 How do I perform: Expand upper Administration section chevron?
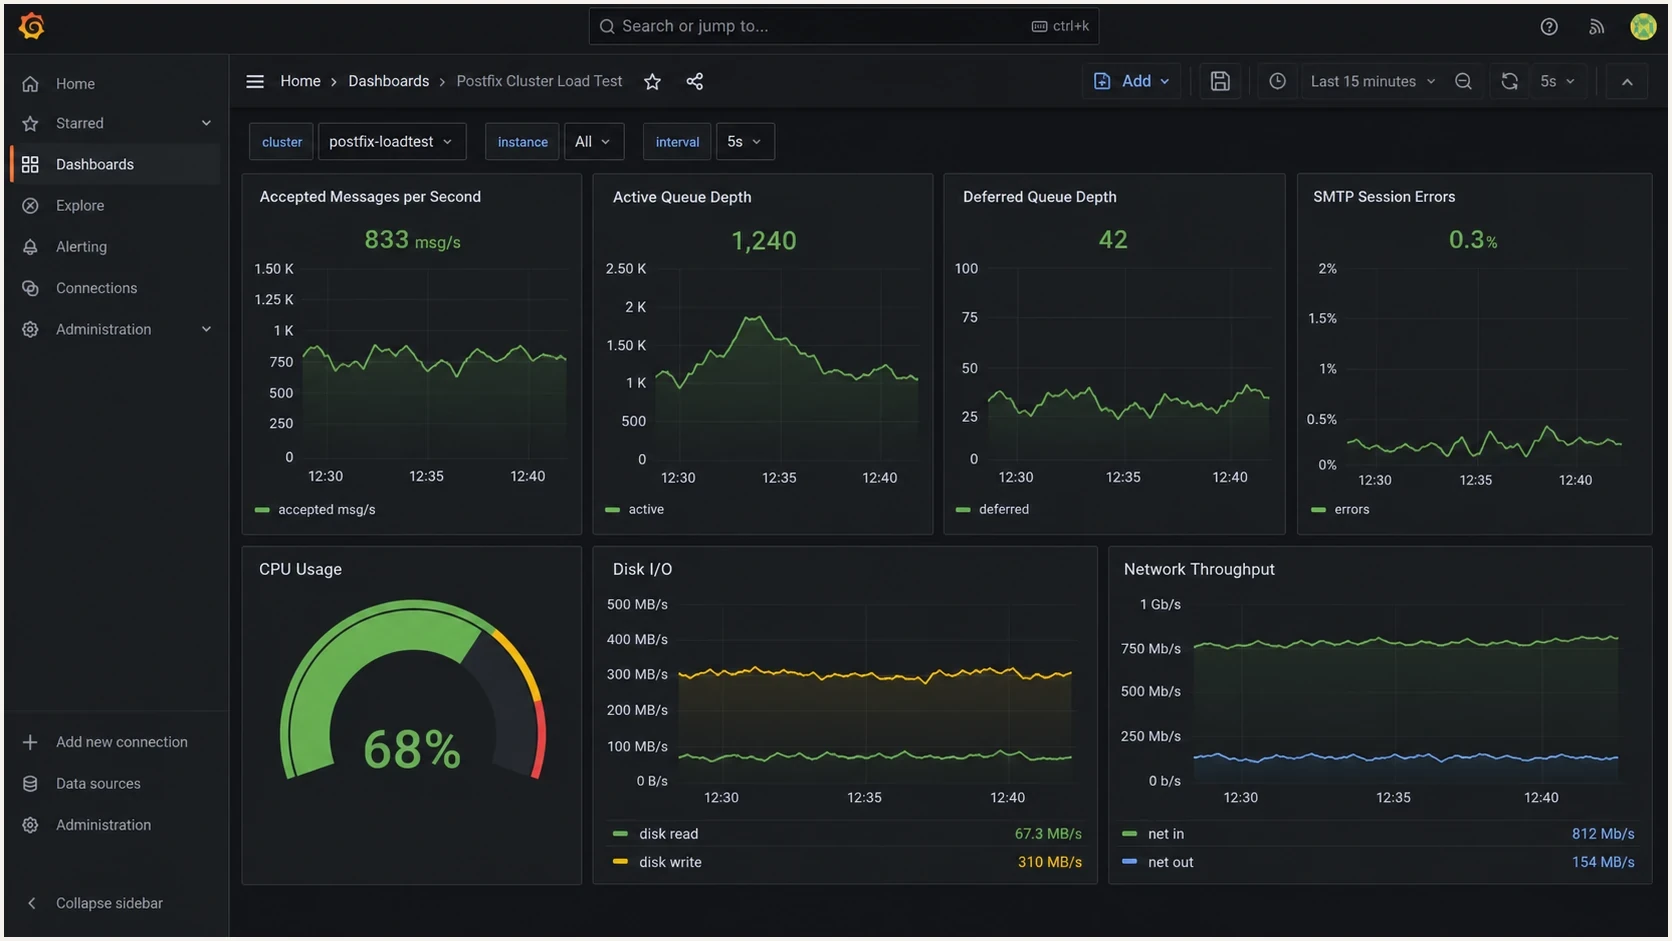(x=206, y=329)
